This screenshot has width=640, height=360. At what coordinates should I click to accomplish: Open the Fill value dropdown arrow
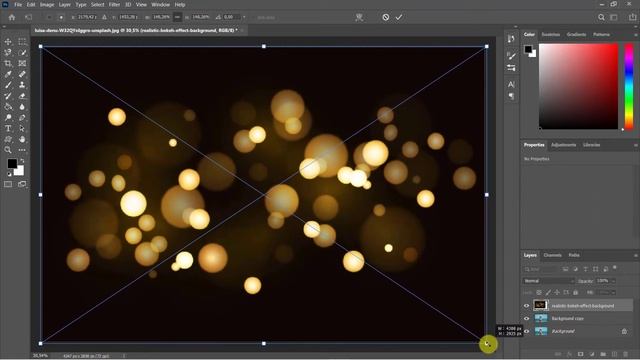613,293
